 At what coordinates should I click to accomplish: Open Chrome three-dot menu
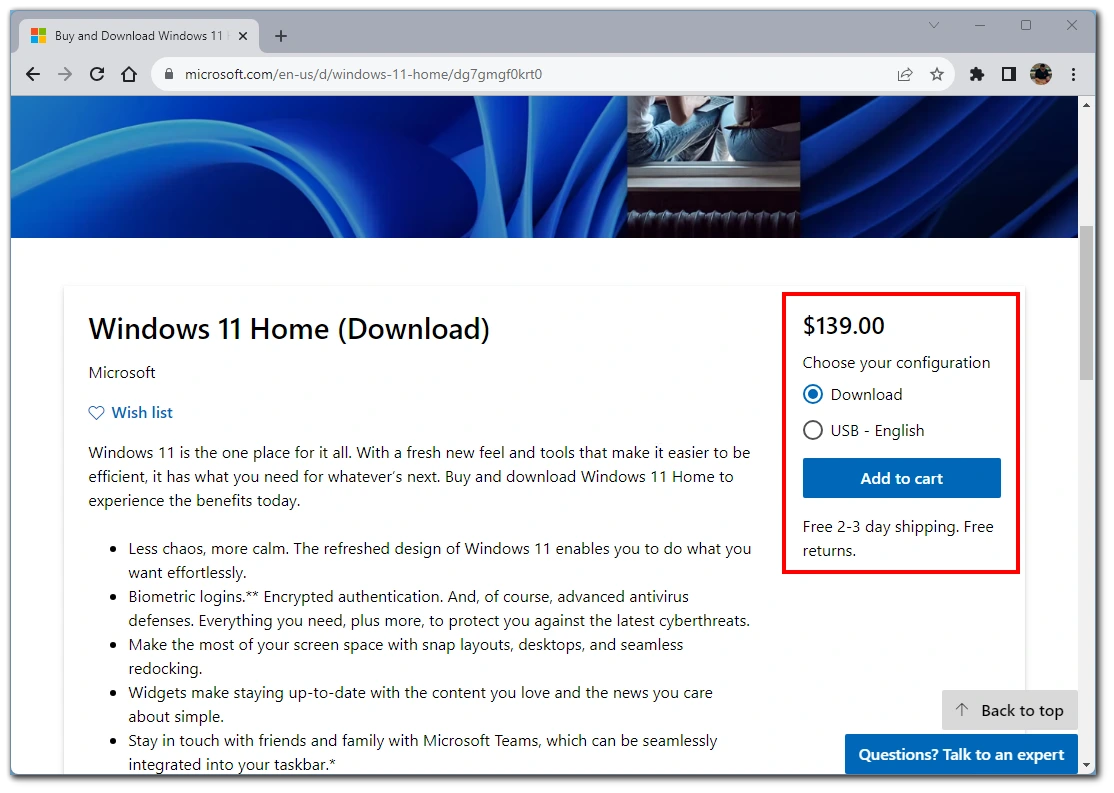click(x=1074, y=75)
